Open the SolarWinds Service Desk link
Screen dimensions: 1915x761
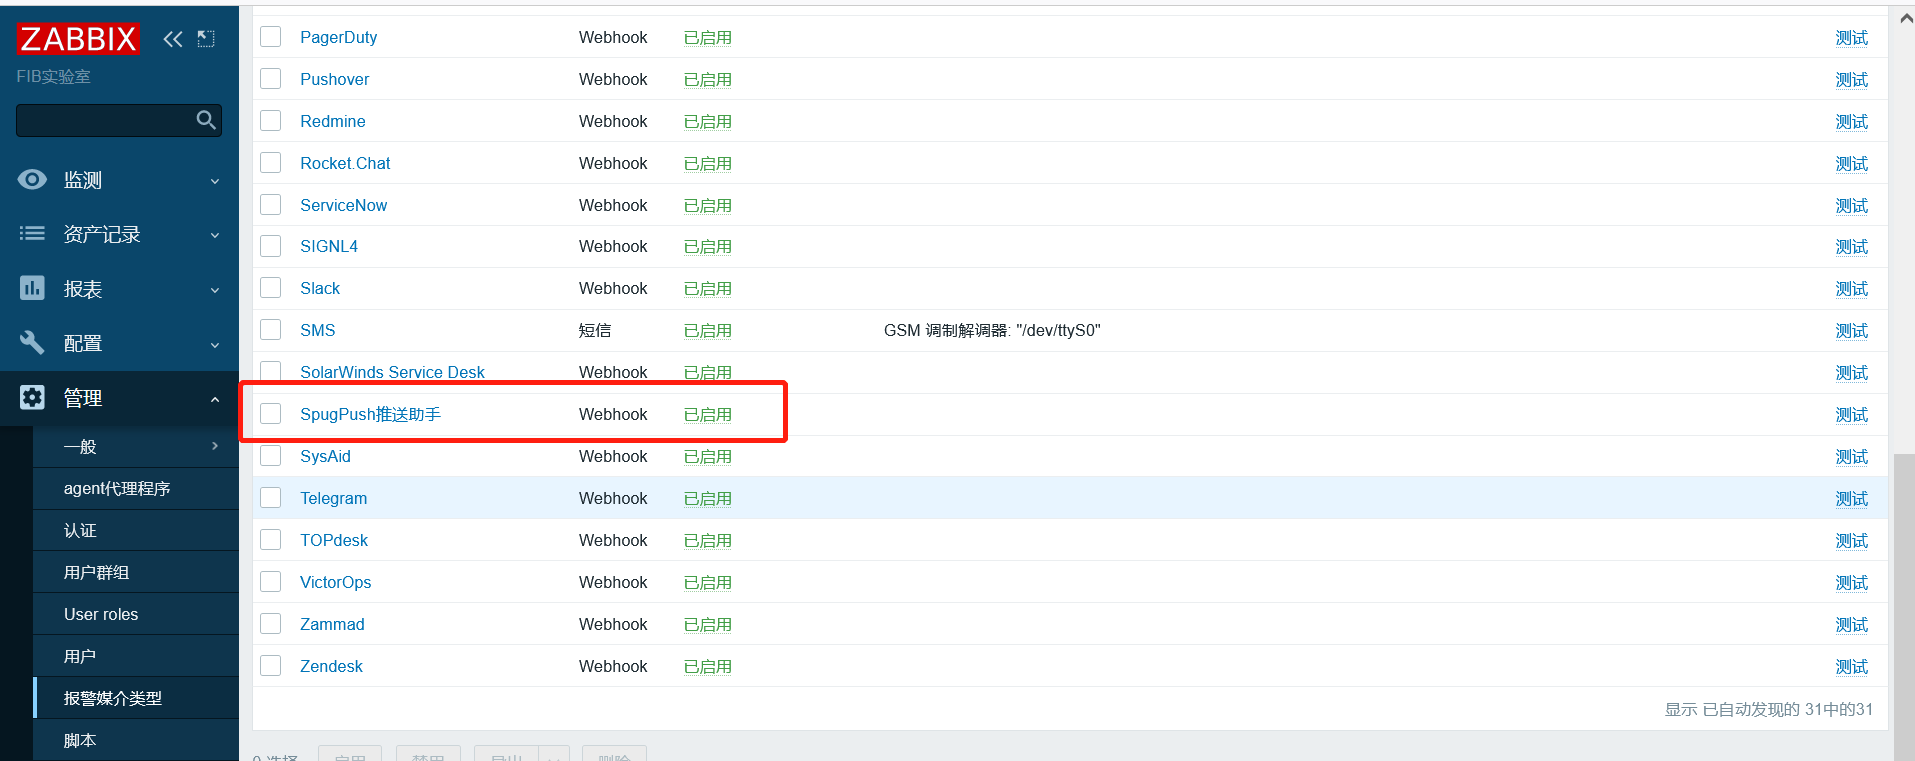click(x=392, y=372)
